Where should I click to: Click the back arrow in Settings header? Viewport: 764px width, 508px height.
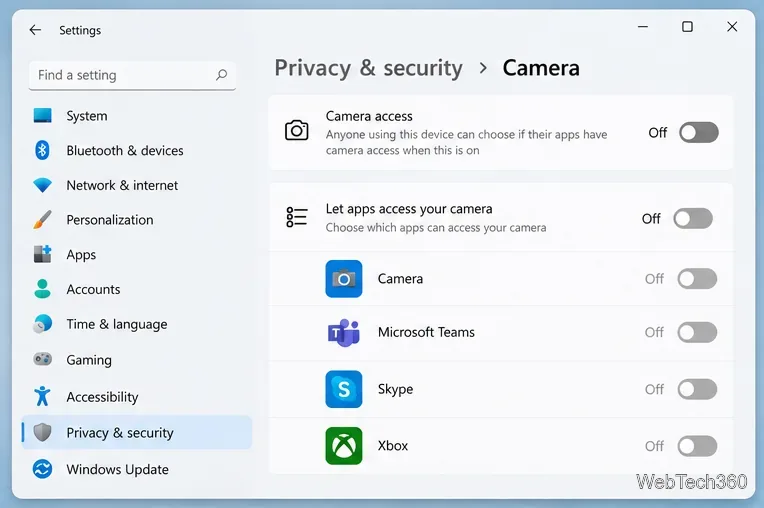point(35,30)
